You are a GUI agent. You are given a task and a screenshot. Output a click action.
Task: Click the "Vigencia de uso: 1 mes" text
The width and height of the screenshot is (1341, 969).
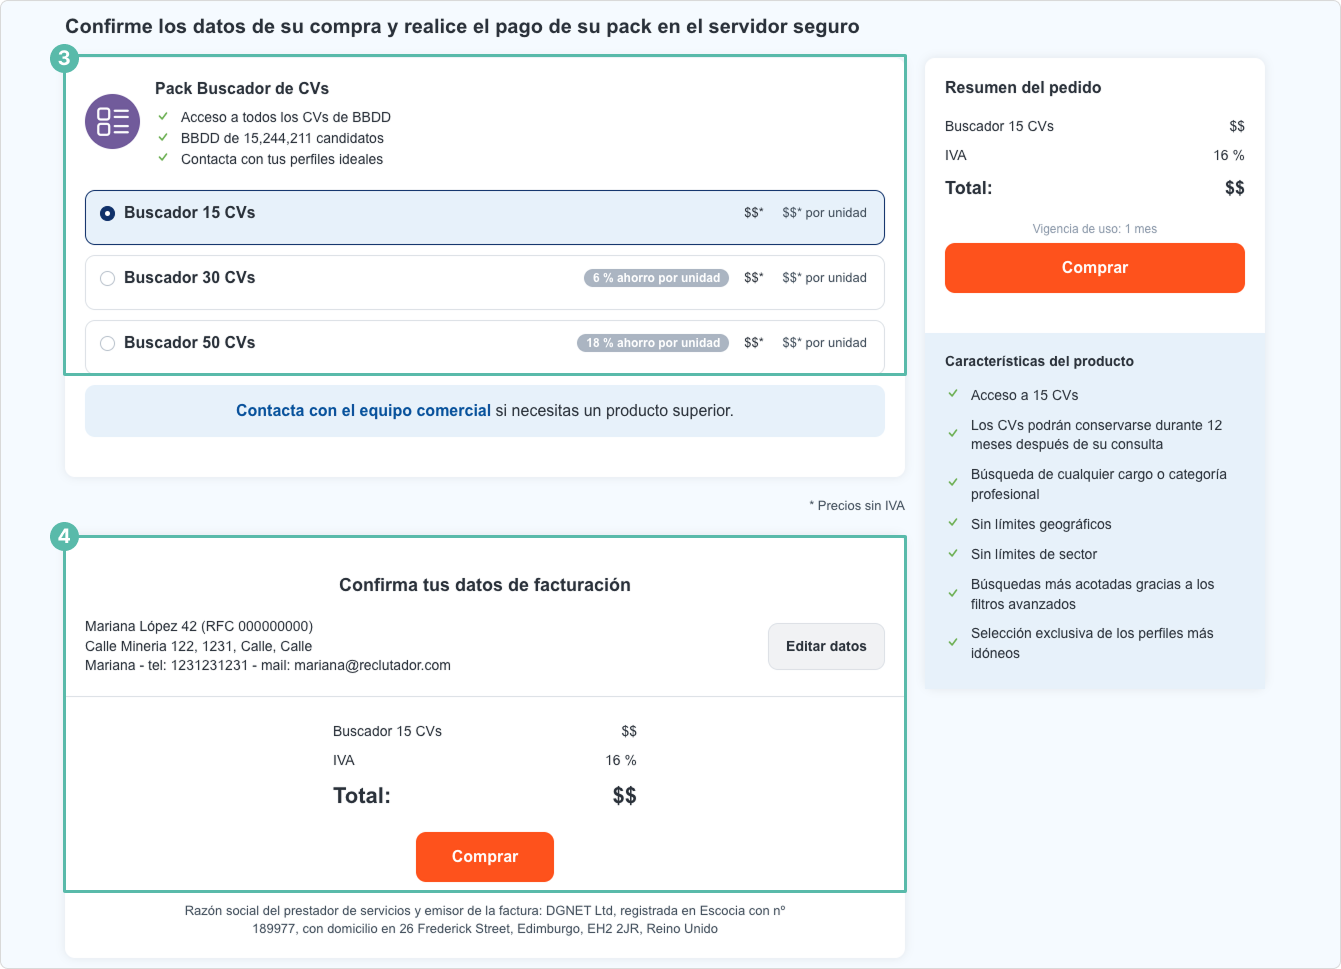1094,228
